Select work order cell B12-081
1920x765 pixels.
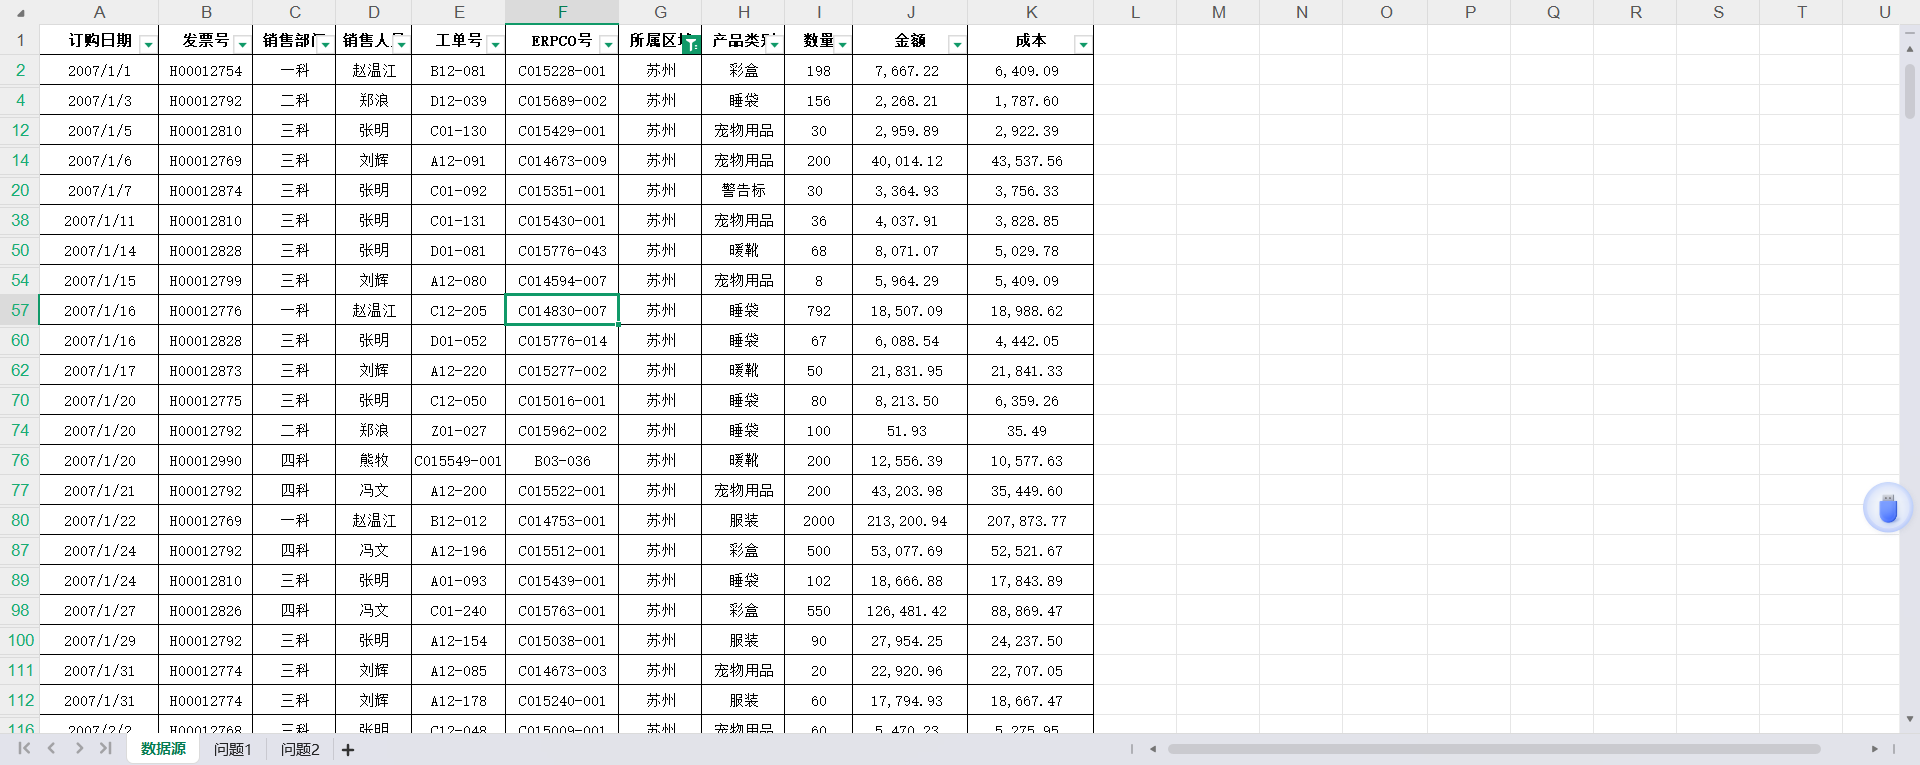(458, 70)
